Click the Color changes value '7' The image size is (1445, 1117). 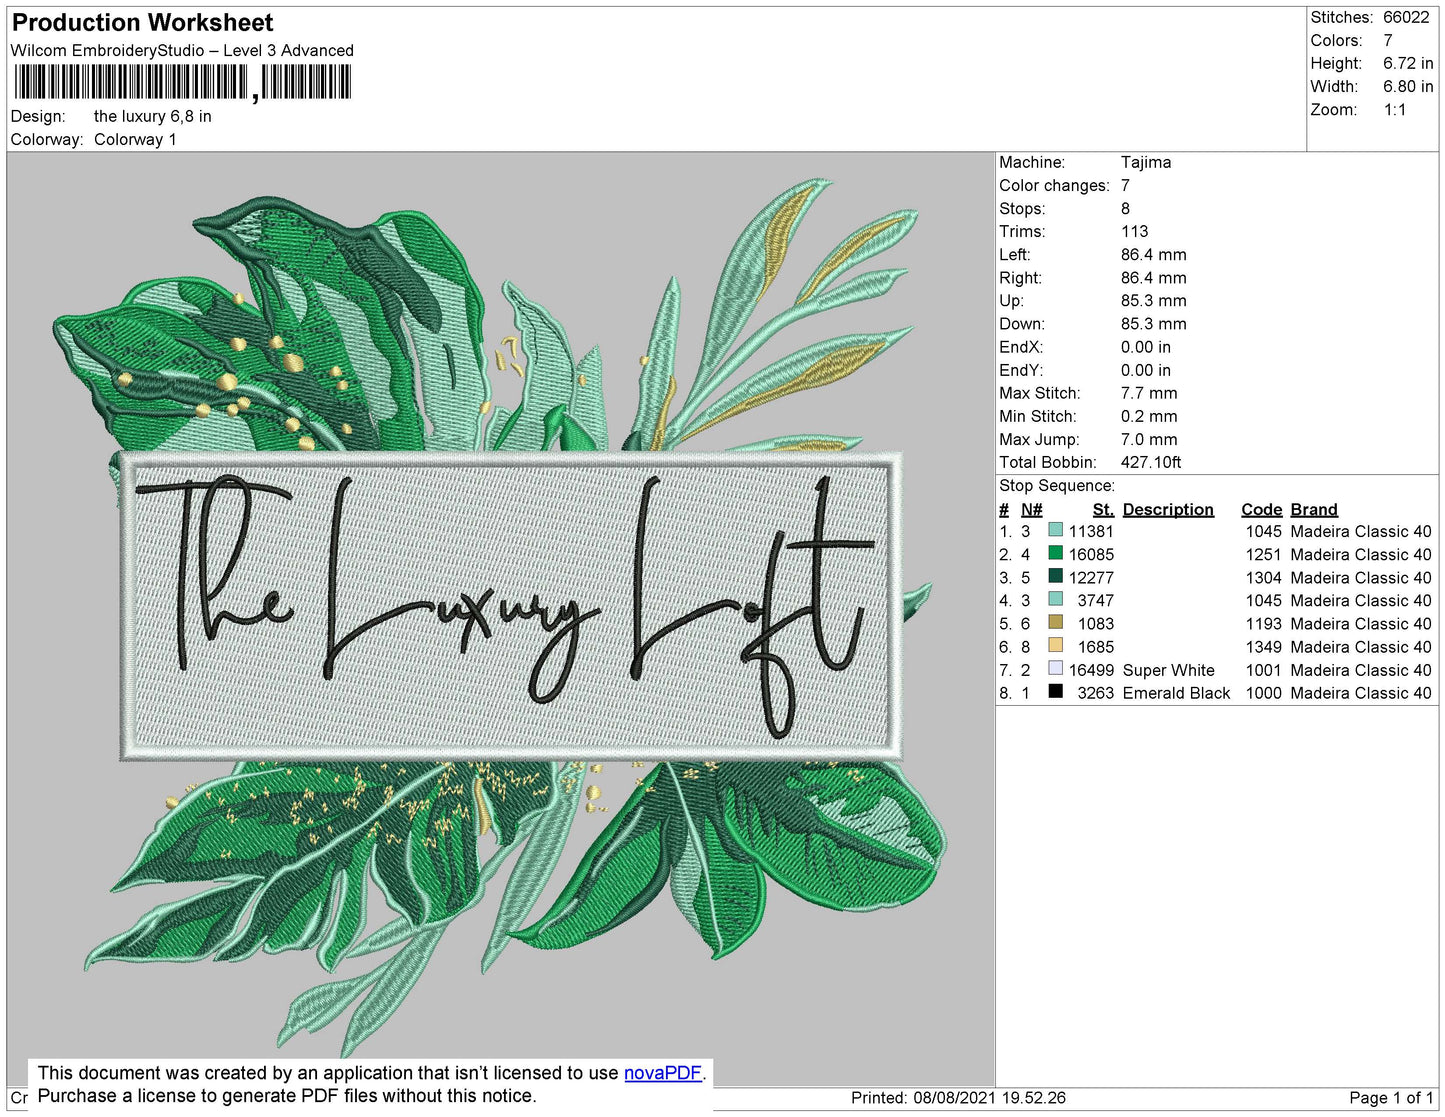coord(1125,185)
